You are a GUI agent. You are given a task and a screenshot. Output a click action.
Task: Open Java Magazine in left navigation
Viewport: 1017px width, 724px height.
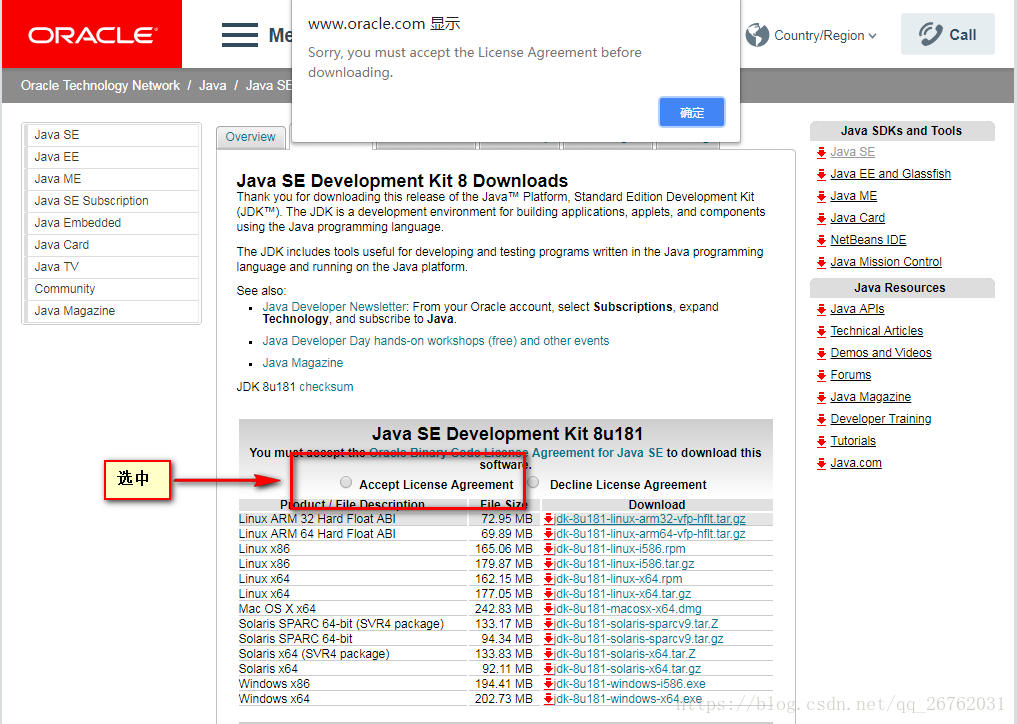click(x=112, y=311)
